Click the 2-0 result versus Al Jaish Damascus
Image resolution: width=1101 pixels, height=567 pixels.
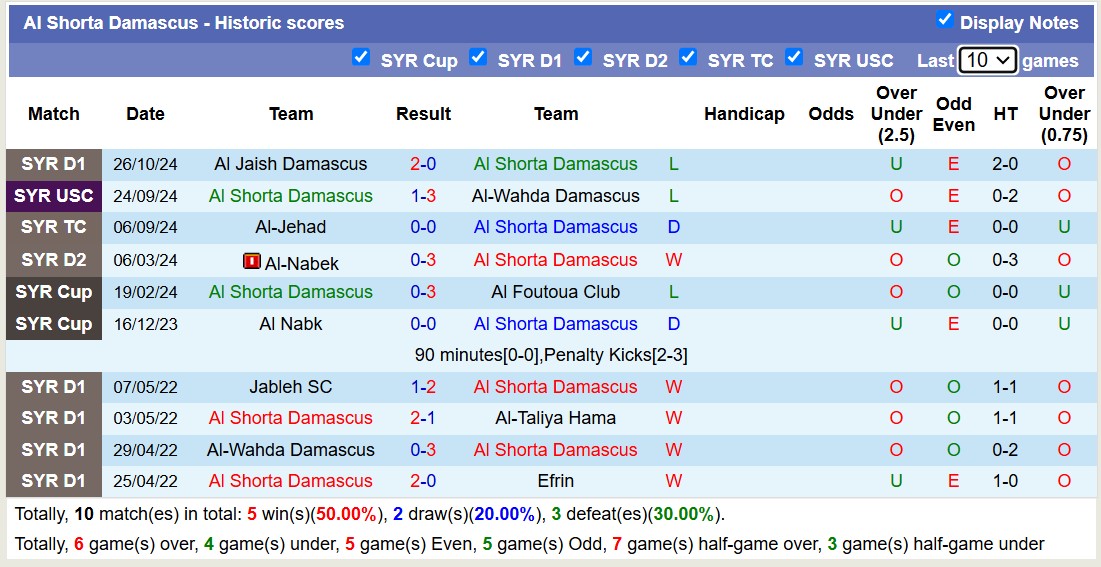point(423,164)
